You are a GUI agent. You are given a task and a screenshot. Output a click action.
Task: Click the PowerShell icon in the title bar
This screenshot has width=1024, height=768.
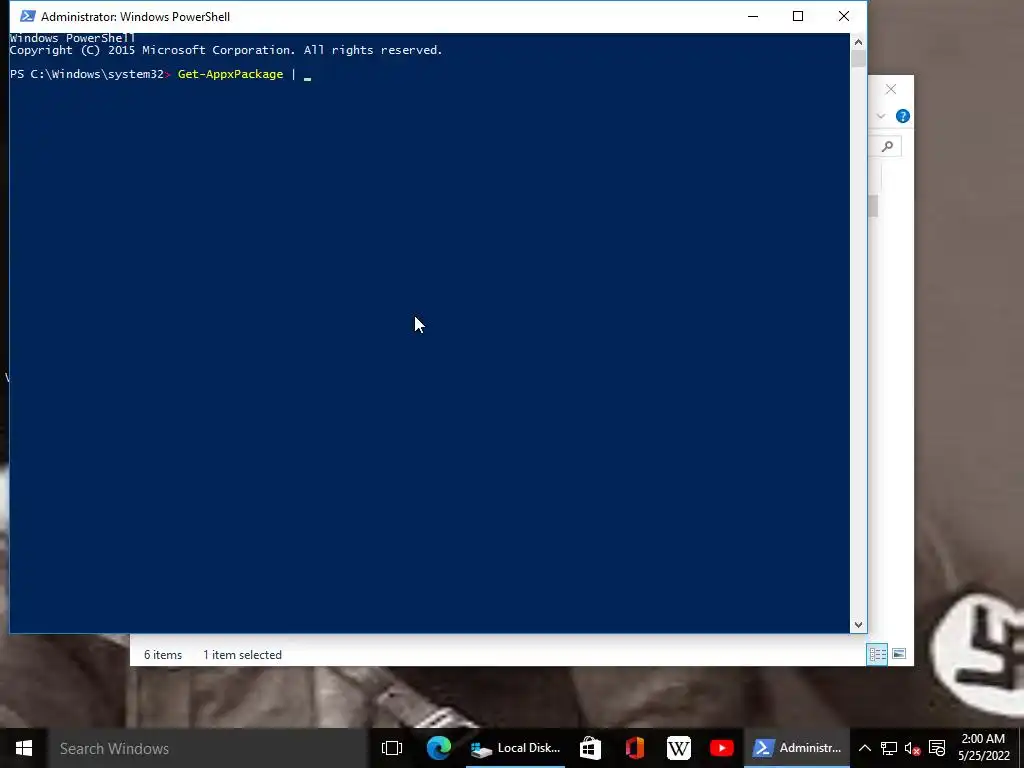coord(27,16)
